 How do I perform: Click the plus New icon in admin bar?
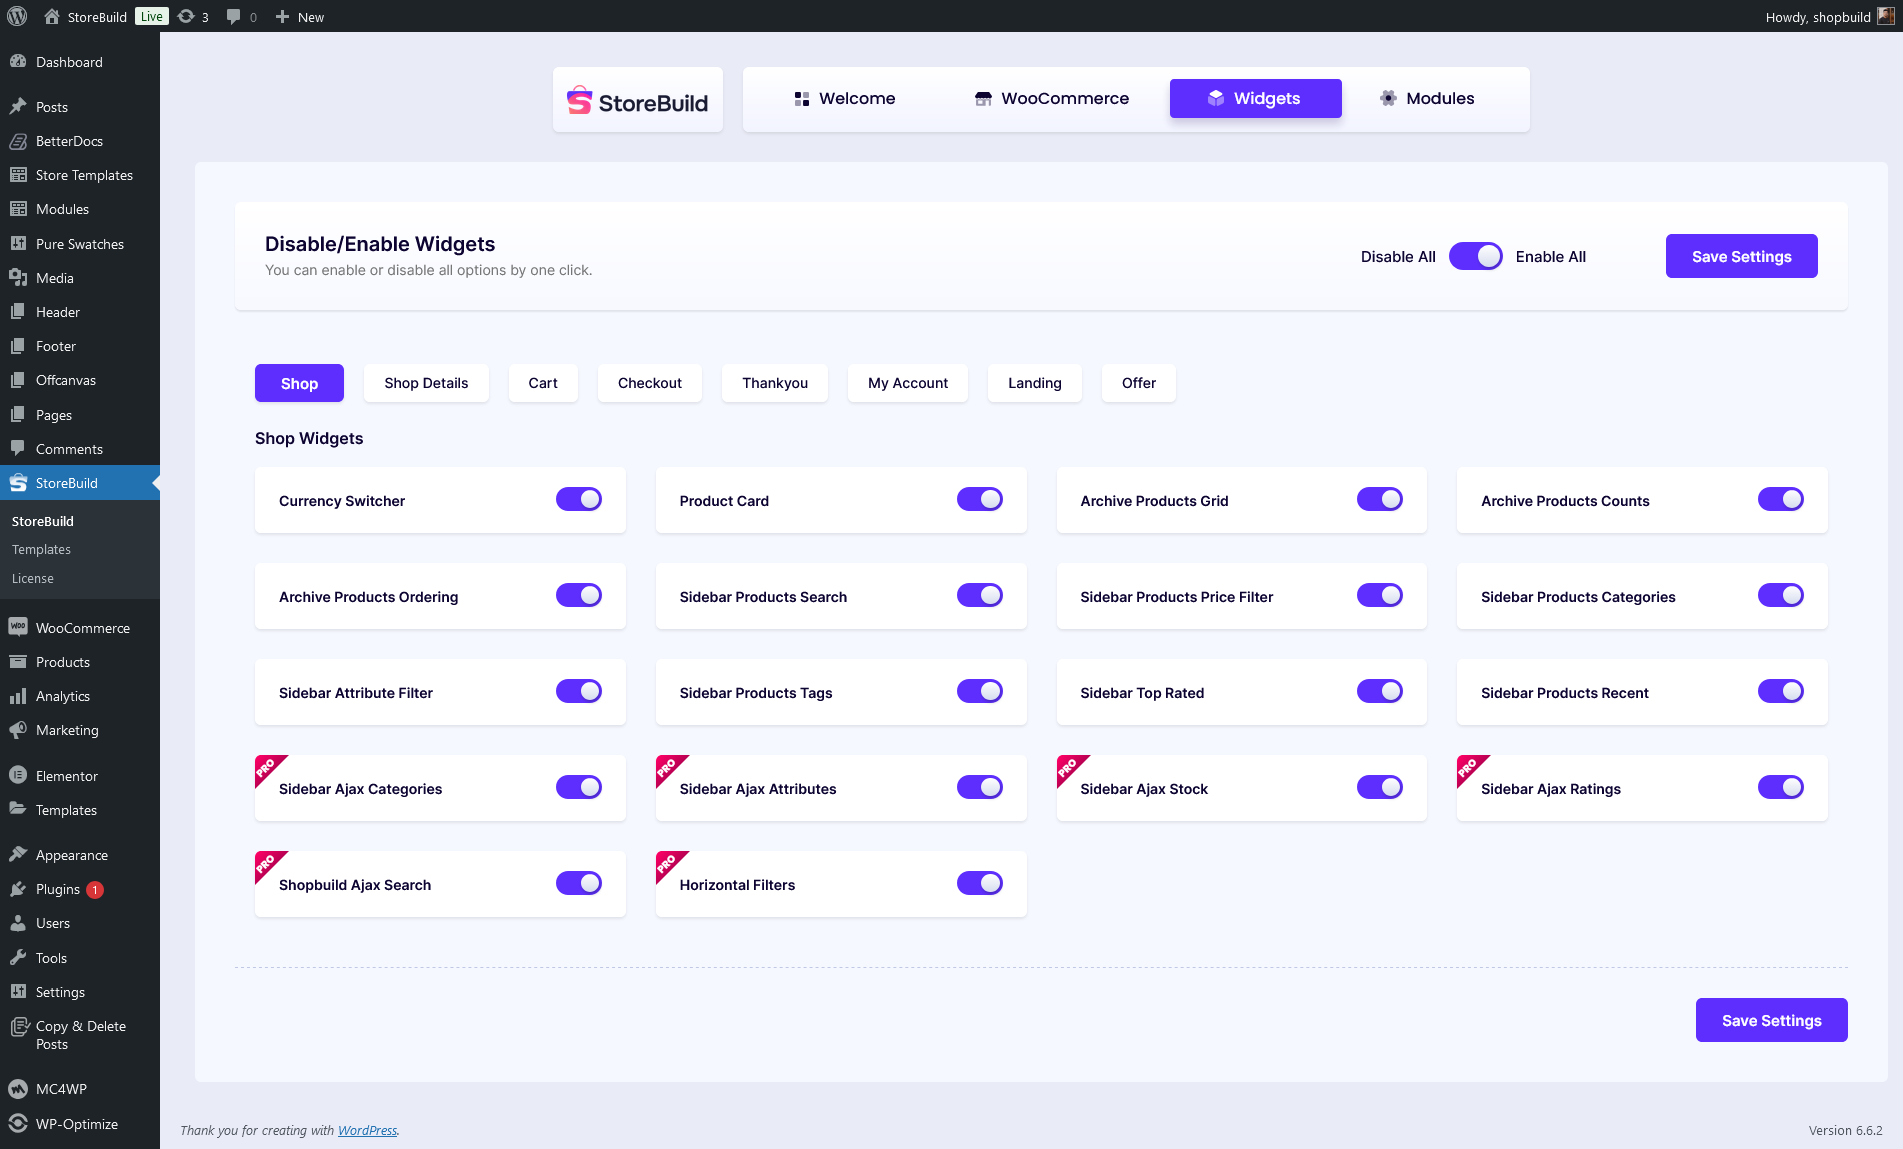tap(282, 16)
